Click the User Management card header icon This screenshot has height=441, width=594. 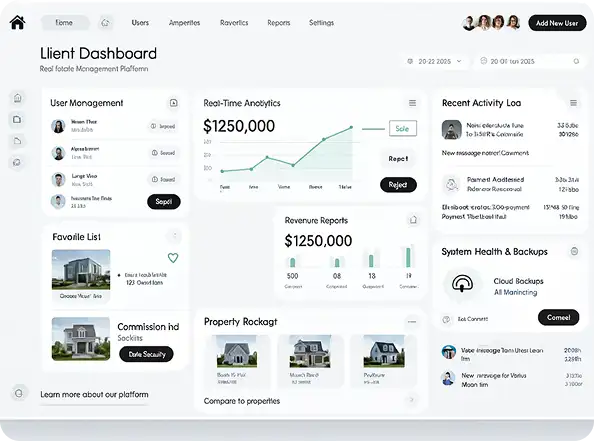(x=174, y=103)
